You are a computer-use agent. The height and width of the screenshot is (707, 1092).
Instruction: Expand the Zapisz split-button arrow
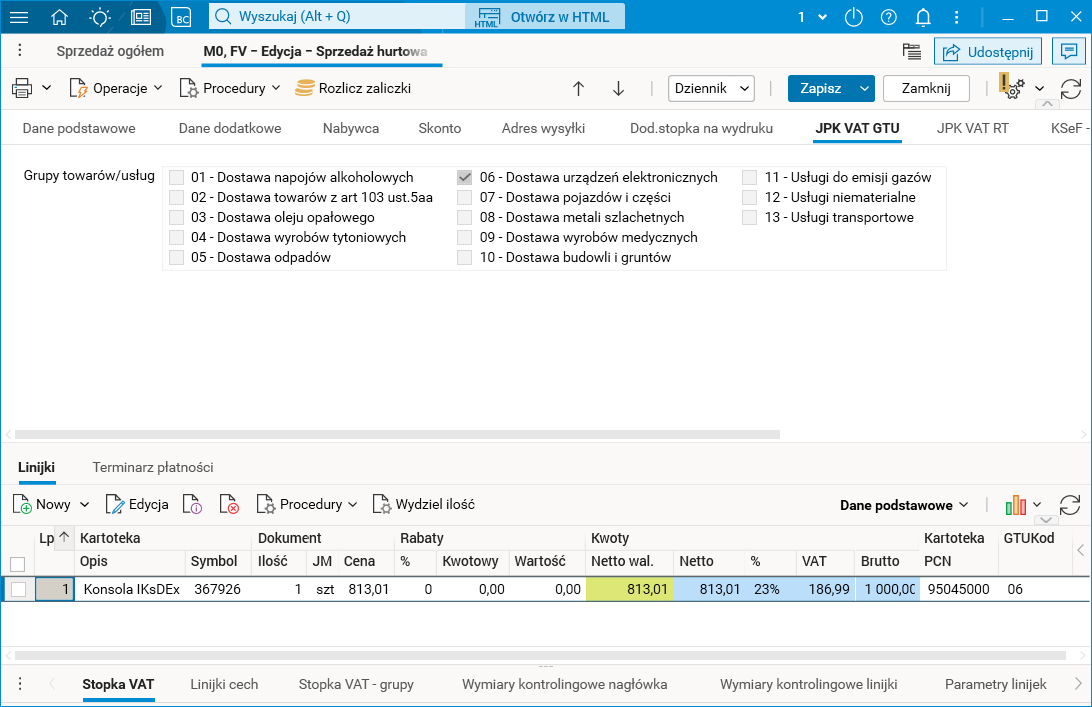point(864,88)
